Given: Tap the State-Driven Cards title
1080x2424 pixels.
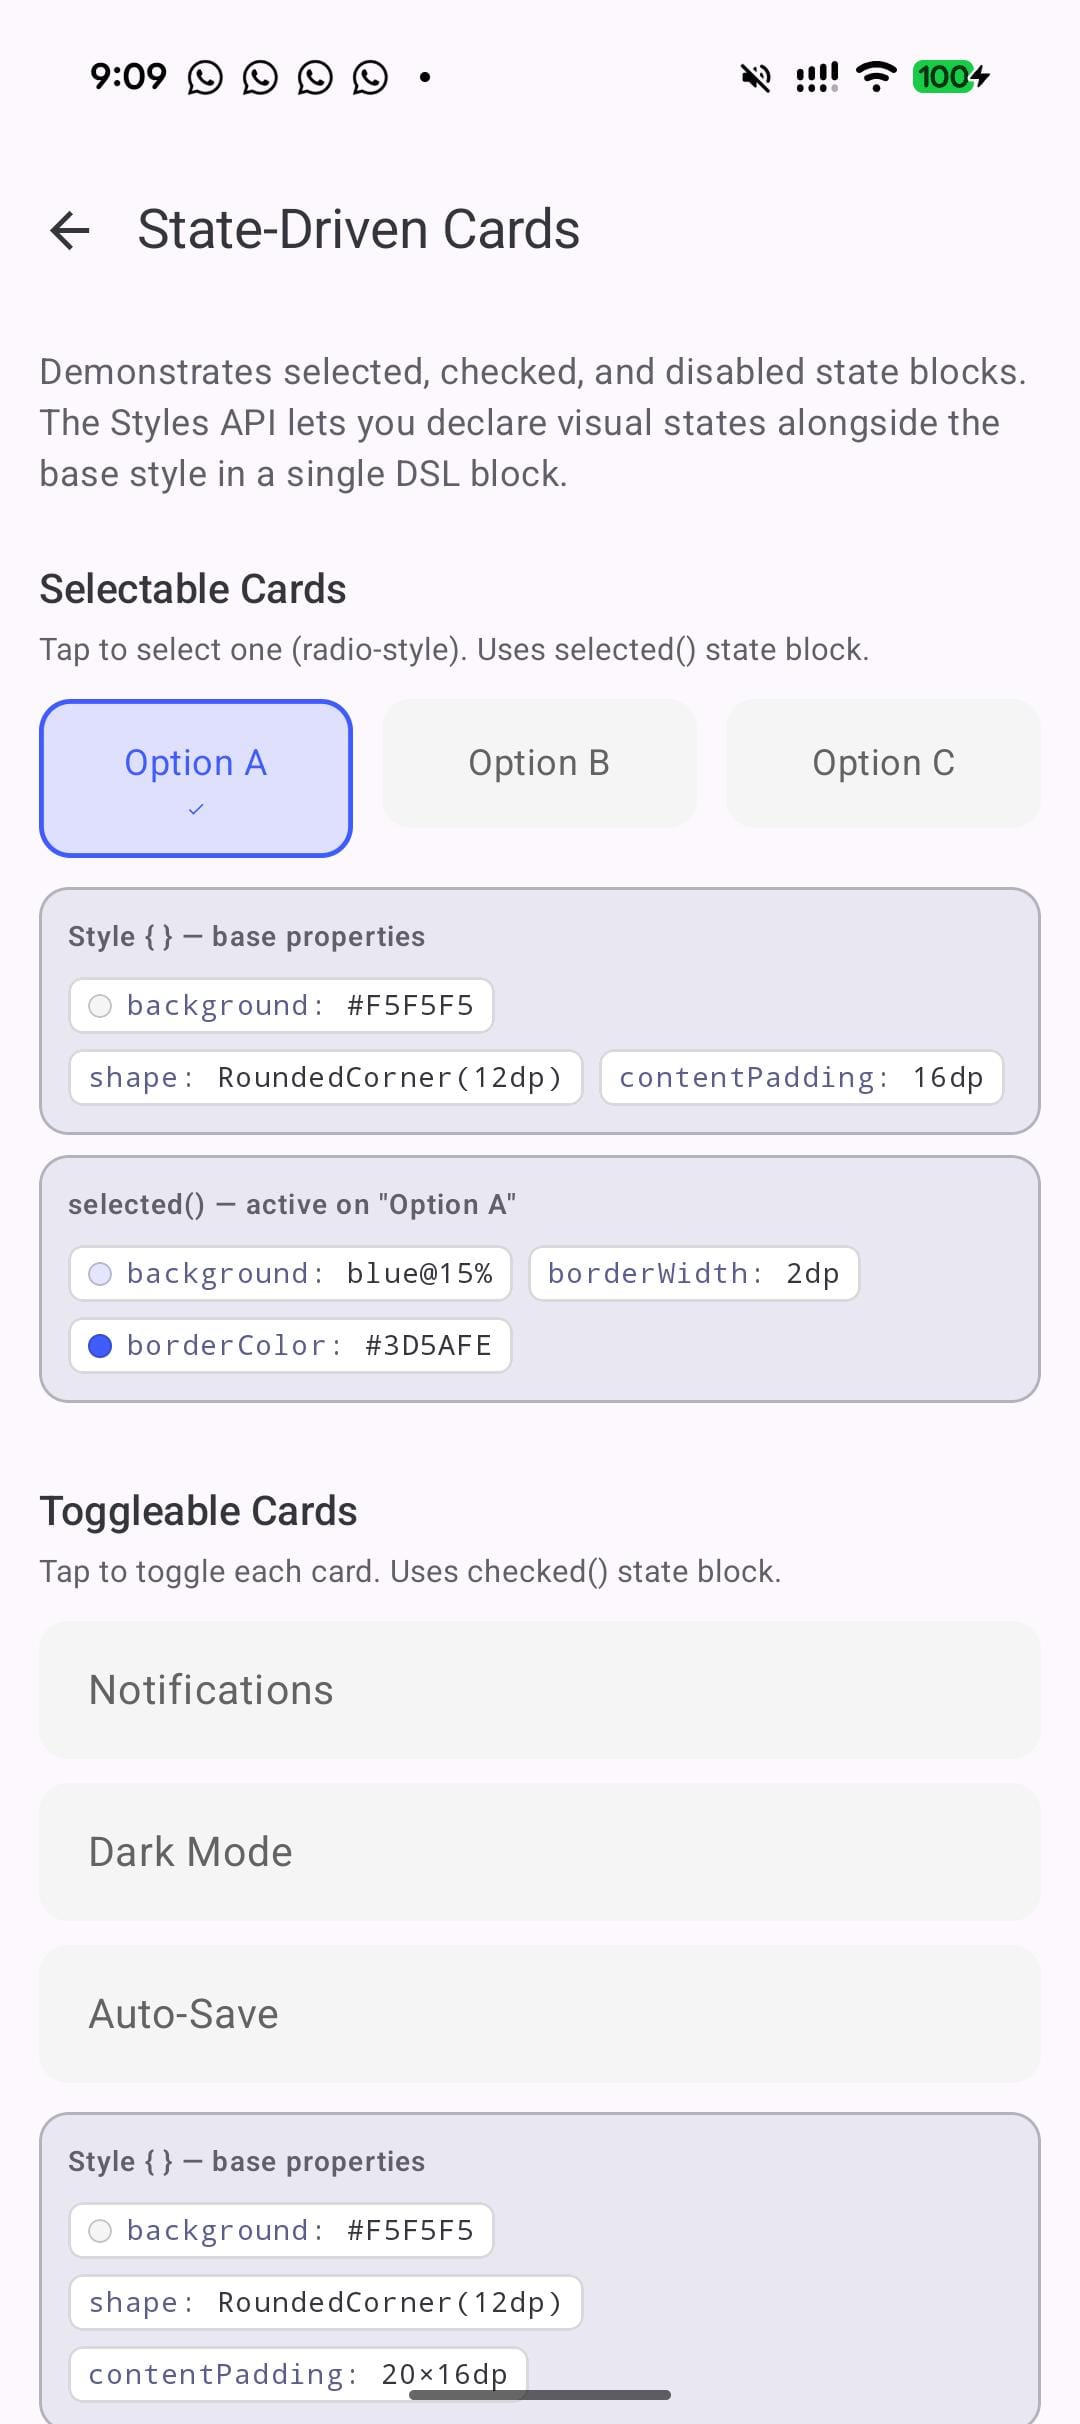Looking at the screenshot, I should click(x=358, y=230).
